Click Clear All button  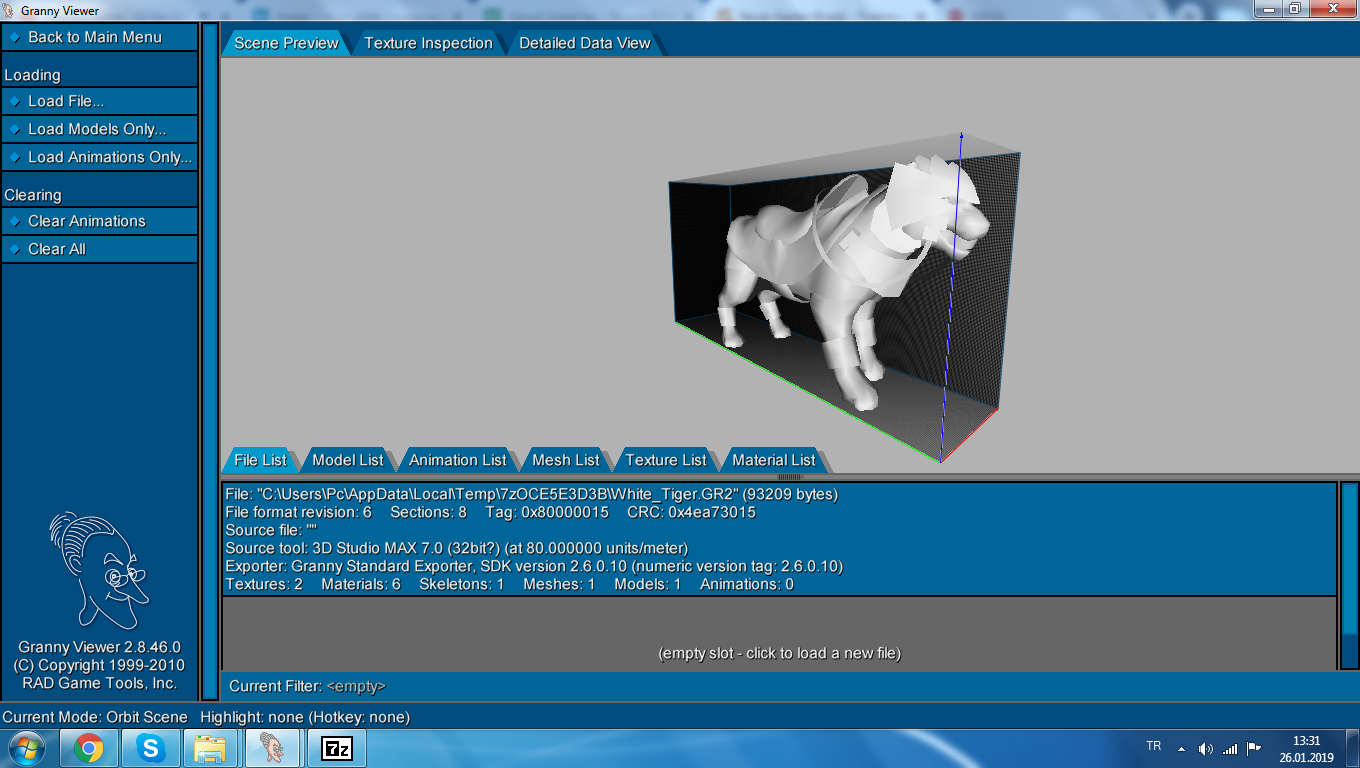(x=57, y=249)
